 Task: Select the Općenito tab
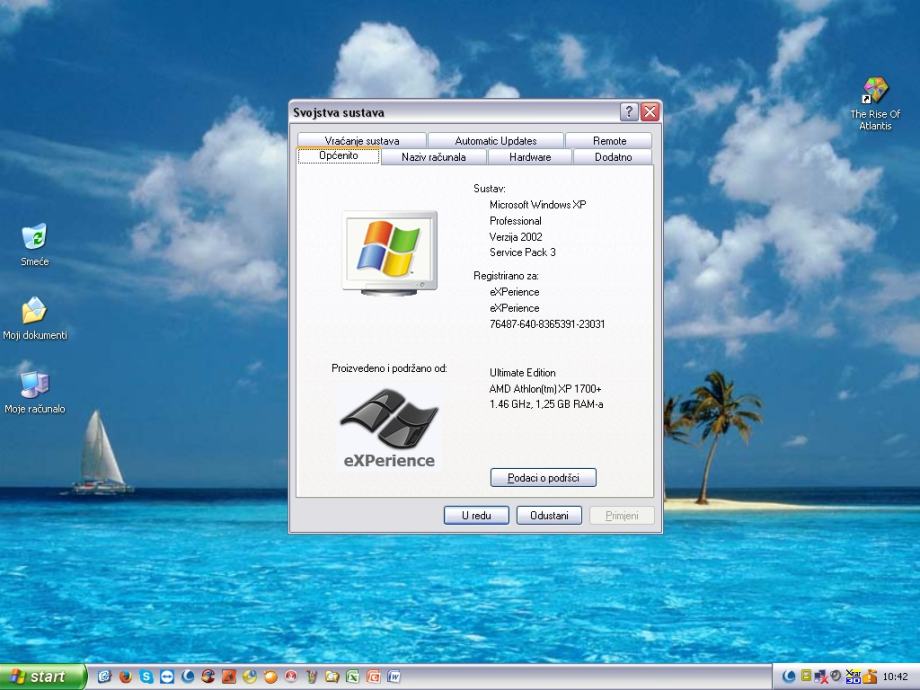(x=339, y=155)
